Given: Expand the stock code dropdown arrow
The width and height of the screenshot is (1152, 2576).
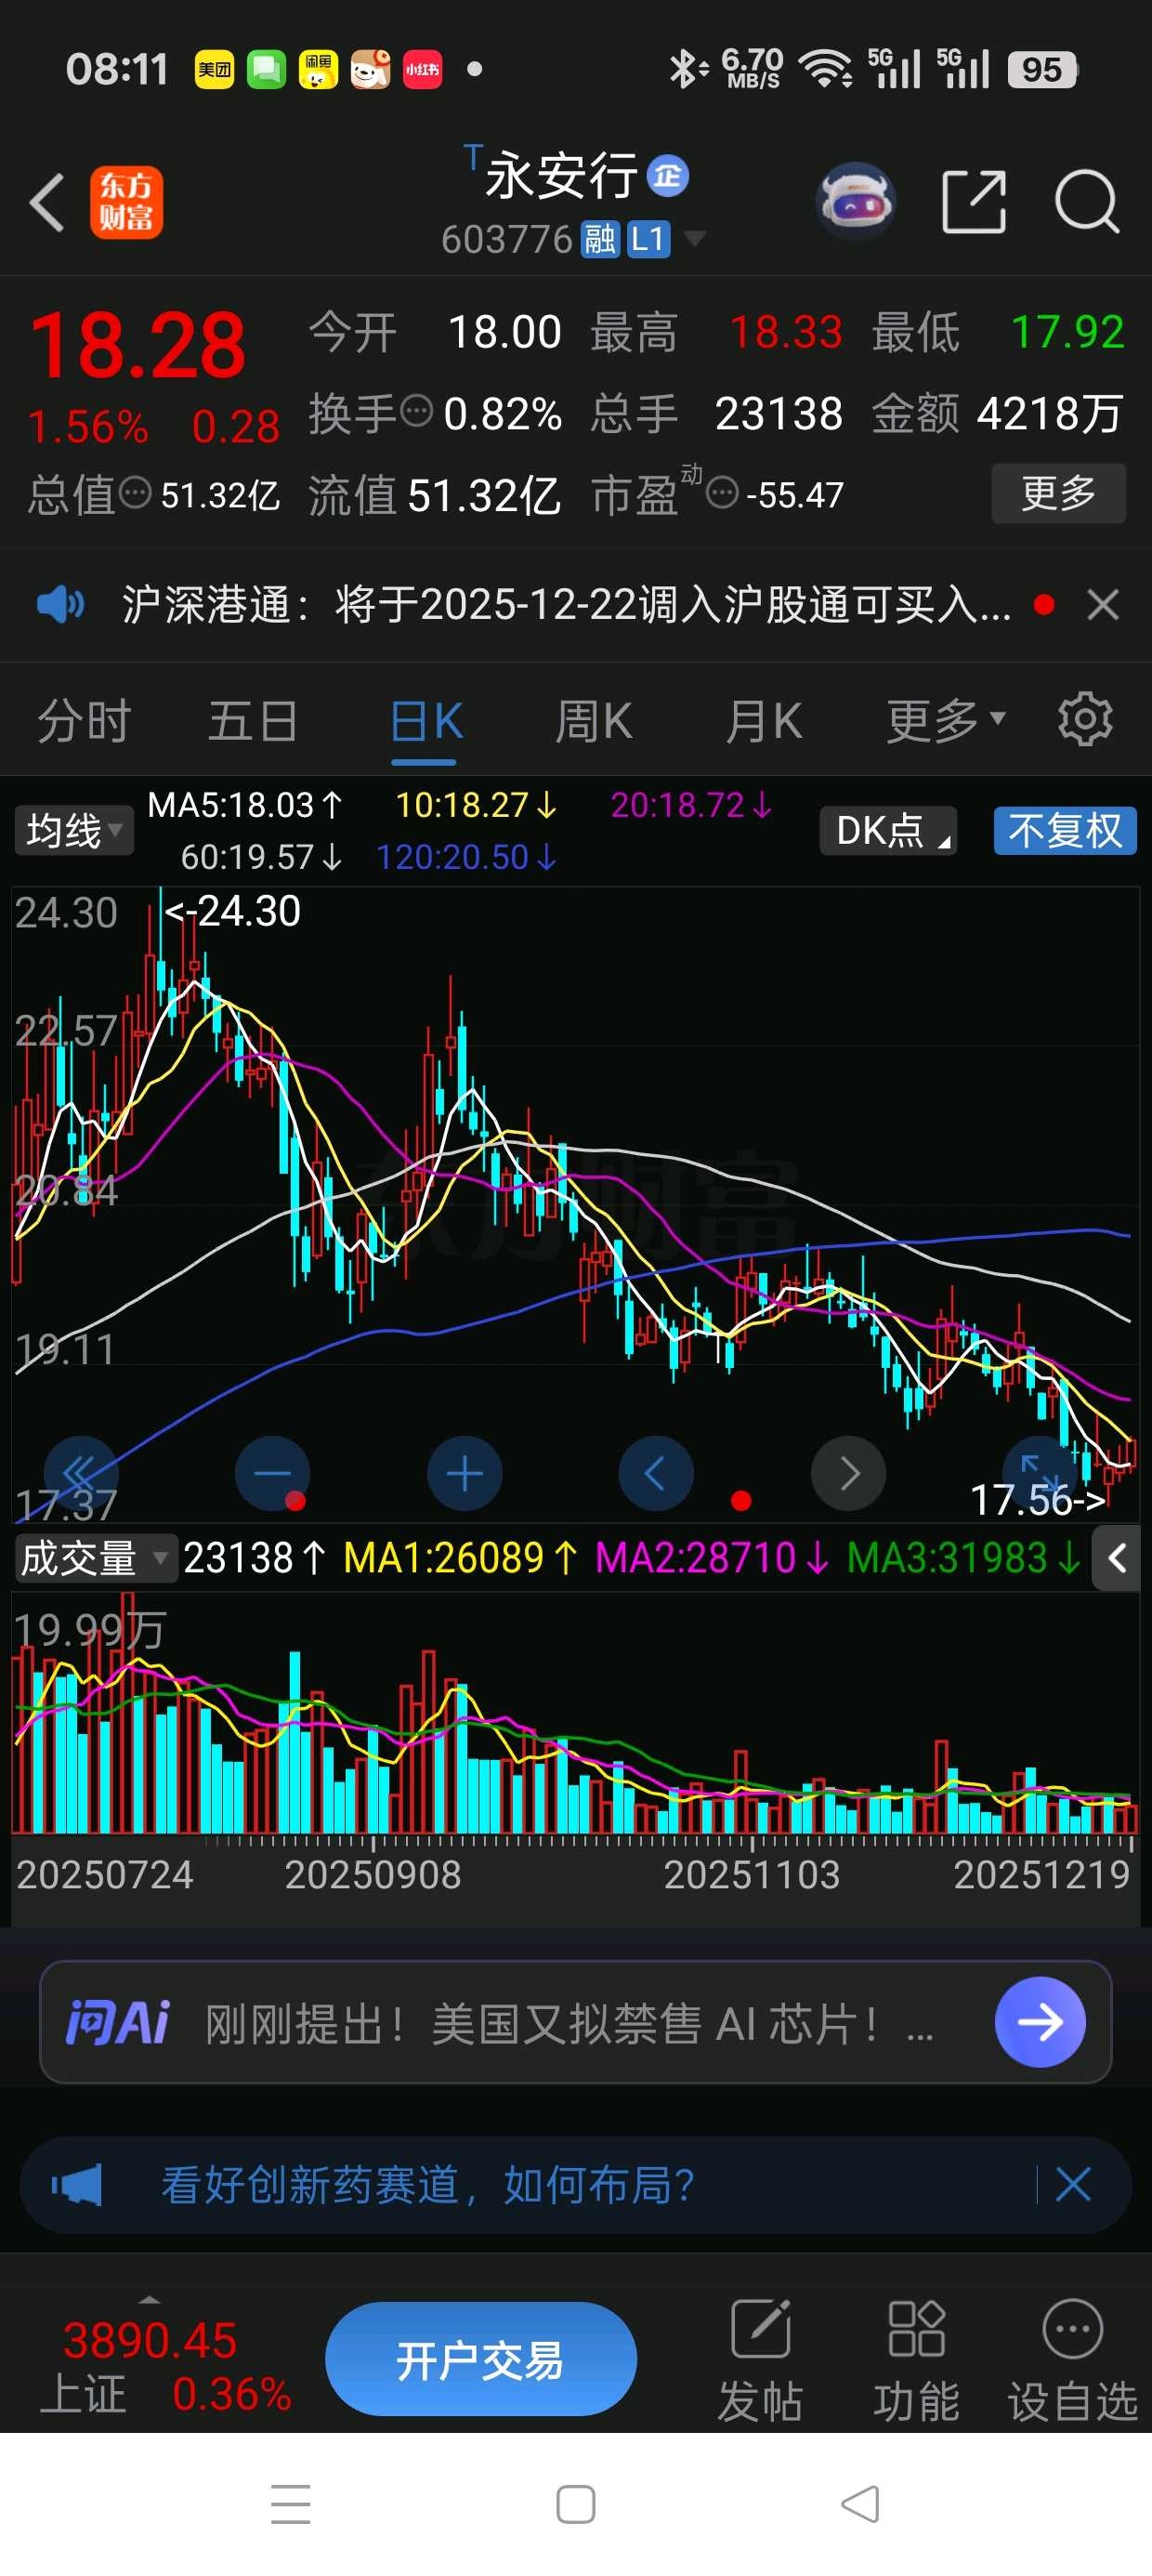Looking at the screenshot, I should [x=694, y=239].
